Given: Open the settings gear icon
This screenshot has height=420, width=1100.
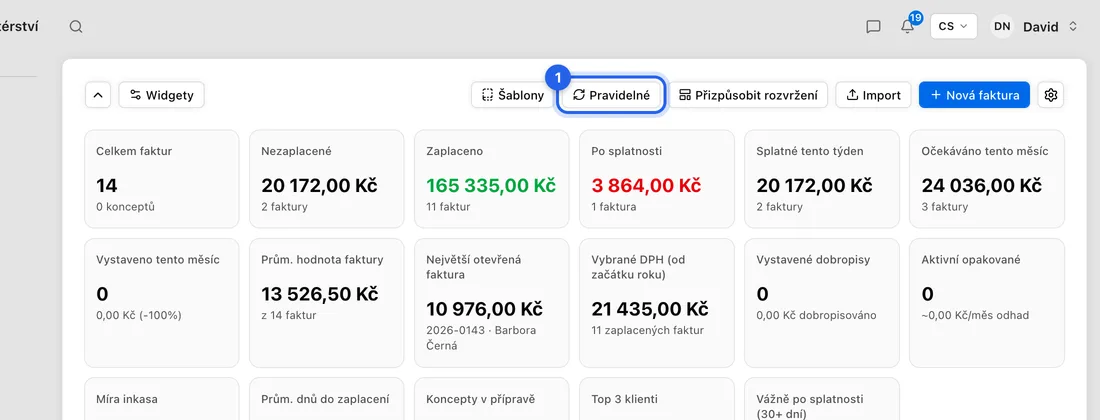Looking at the screenshot, I should pyautogui.click(x=1050, y=95).
